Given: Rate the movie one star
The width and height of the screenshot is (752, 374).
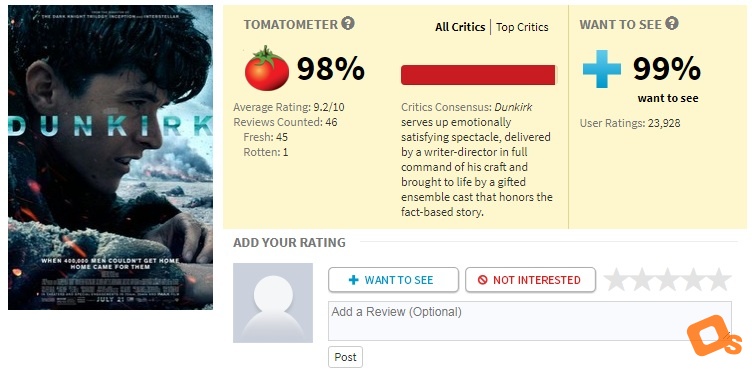Looking at the screenshot, I should tap(616, 280).
